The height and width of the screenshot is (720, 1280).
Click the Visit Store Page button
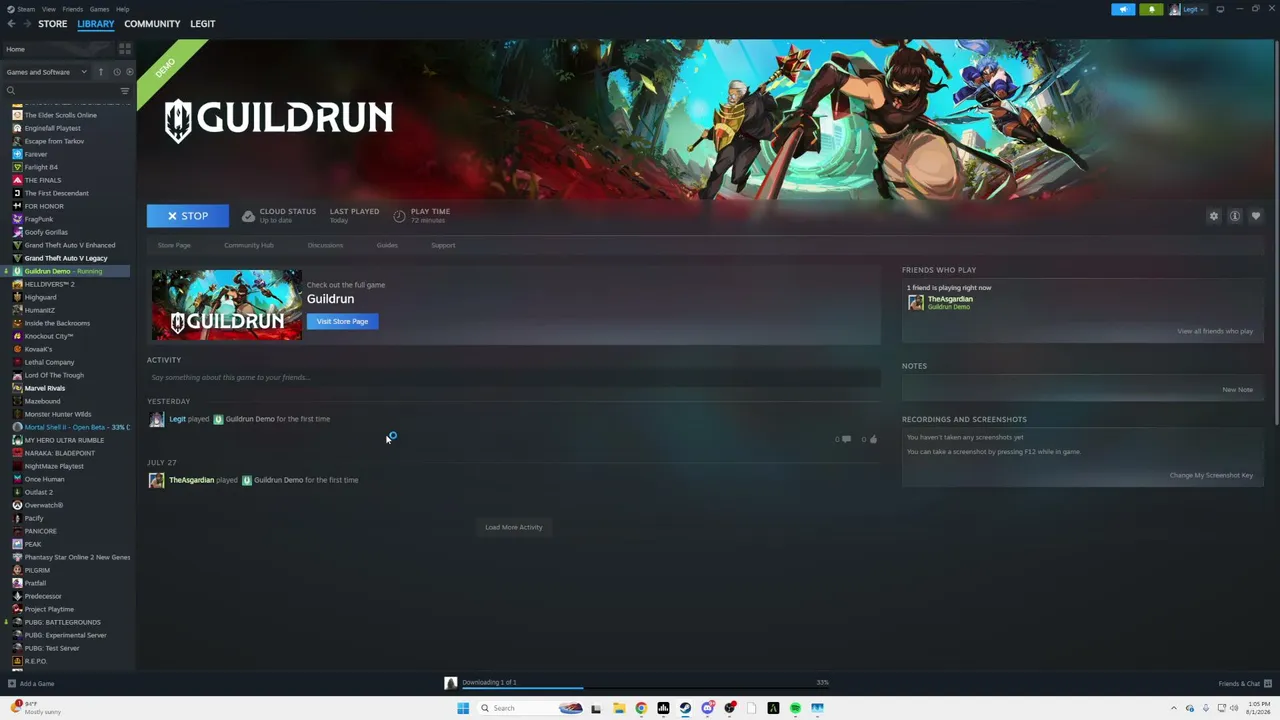click(x=342, y=322)
